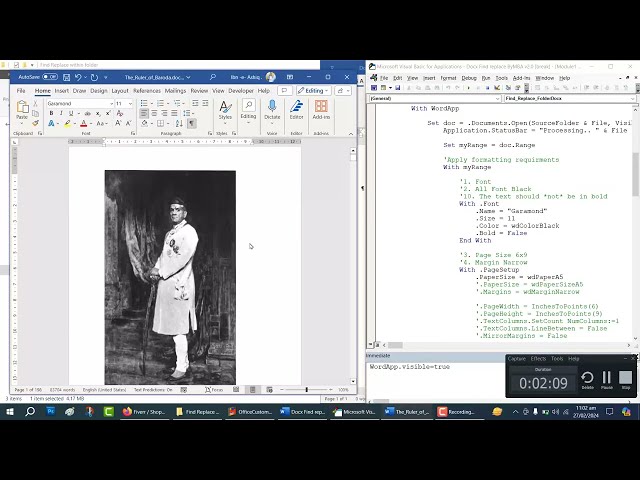Apply Strikethrough formatting
This screenshot has height=480, width=640.
coord(87,113)
